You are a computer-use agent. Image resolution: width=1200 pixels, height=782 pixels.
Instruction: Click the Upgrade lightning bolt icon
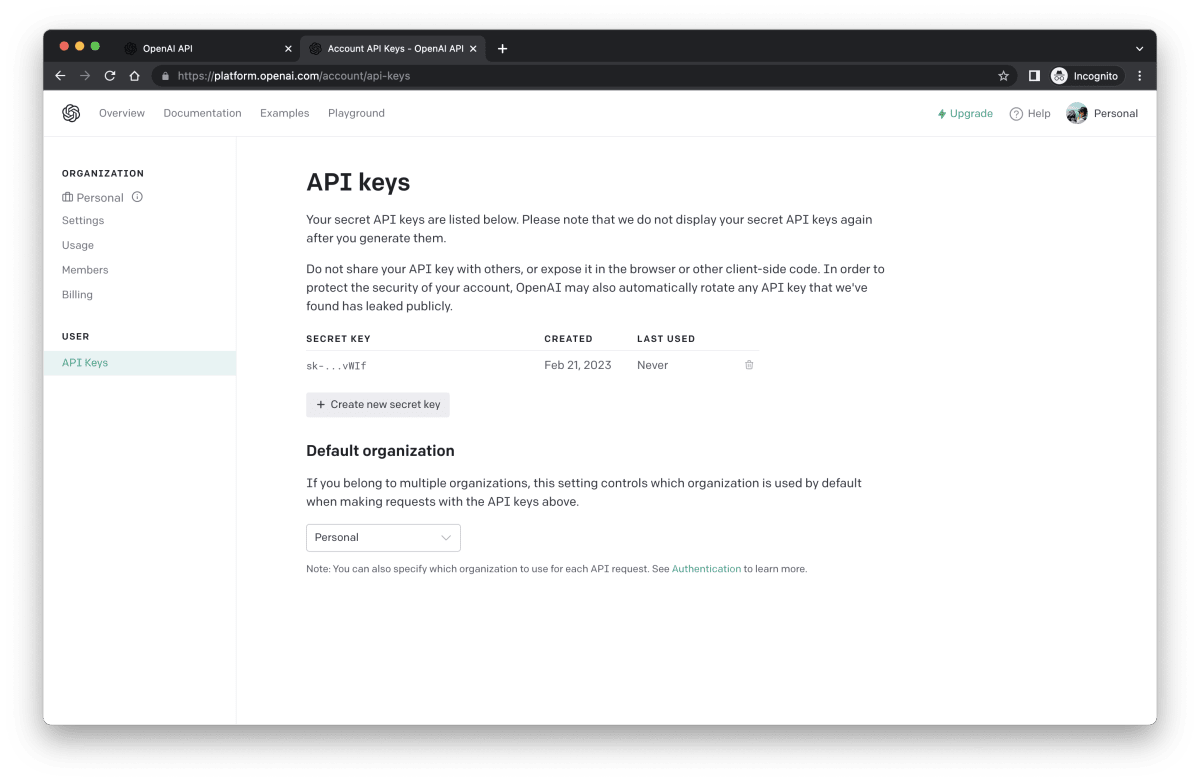pyautogui.click(x=941, y=113)
